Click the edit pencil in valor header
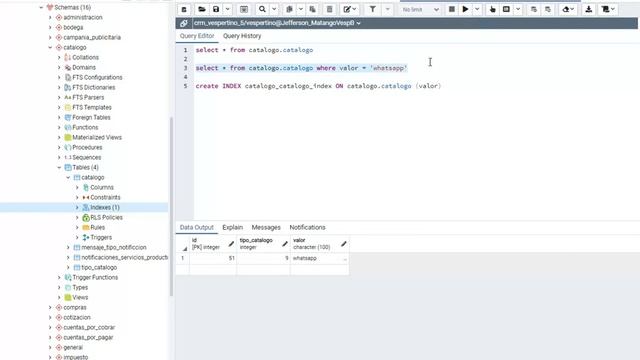This screenshot has height=360, width=640. [344, 244]
